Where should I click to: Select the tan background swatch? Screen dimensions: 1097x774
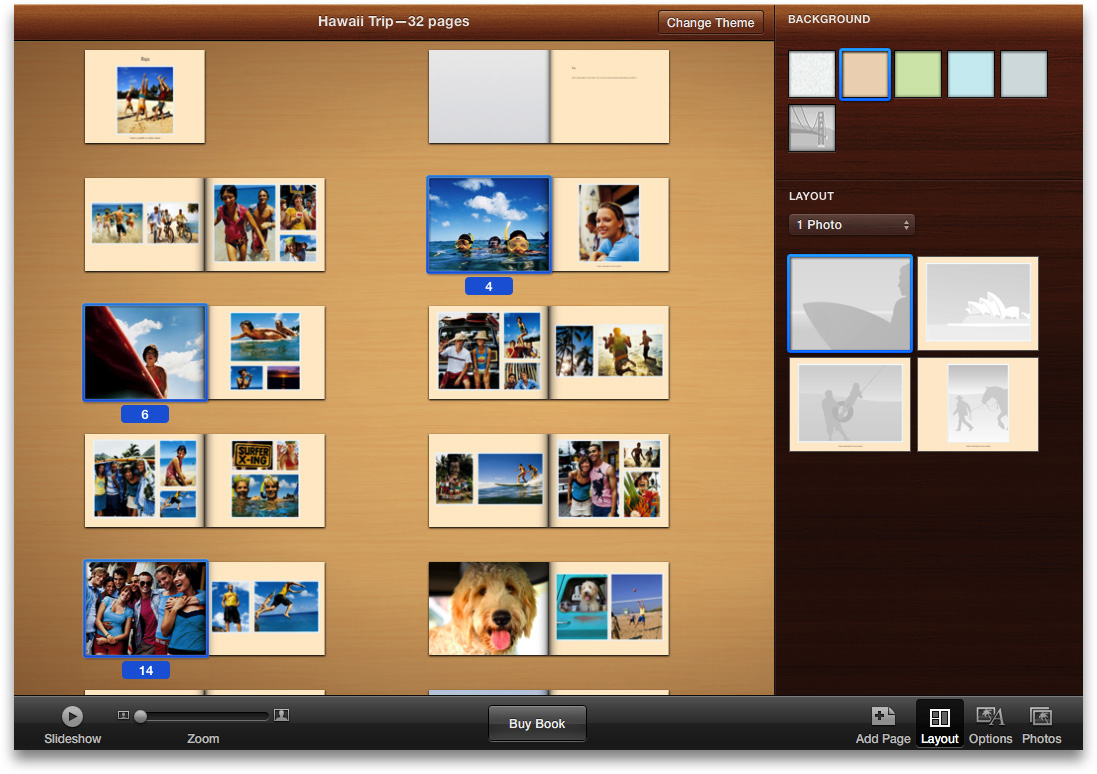point(865,75)
